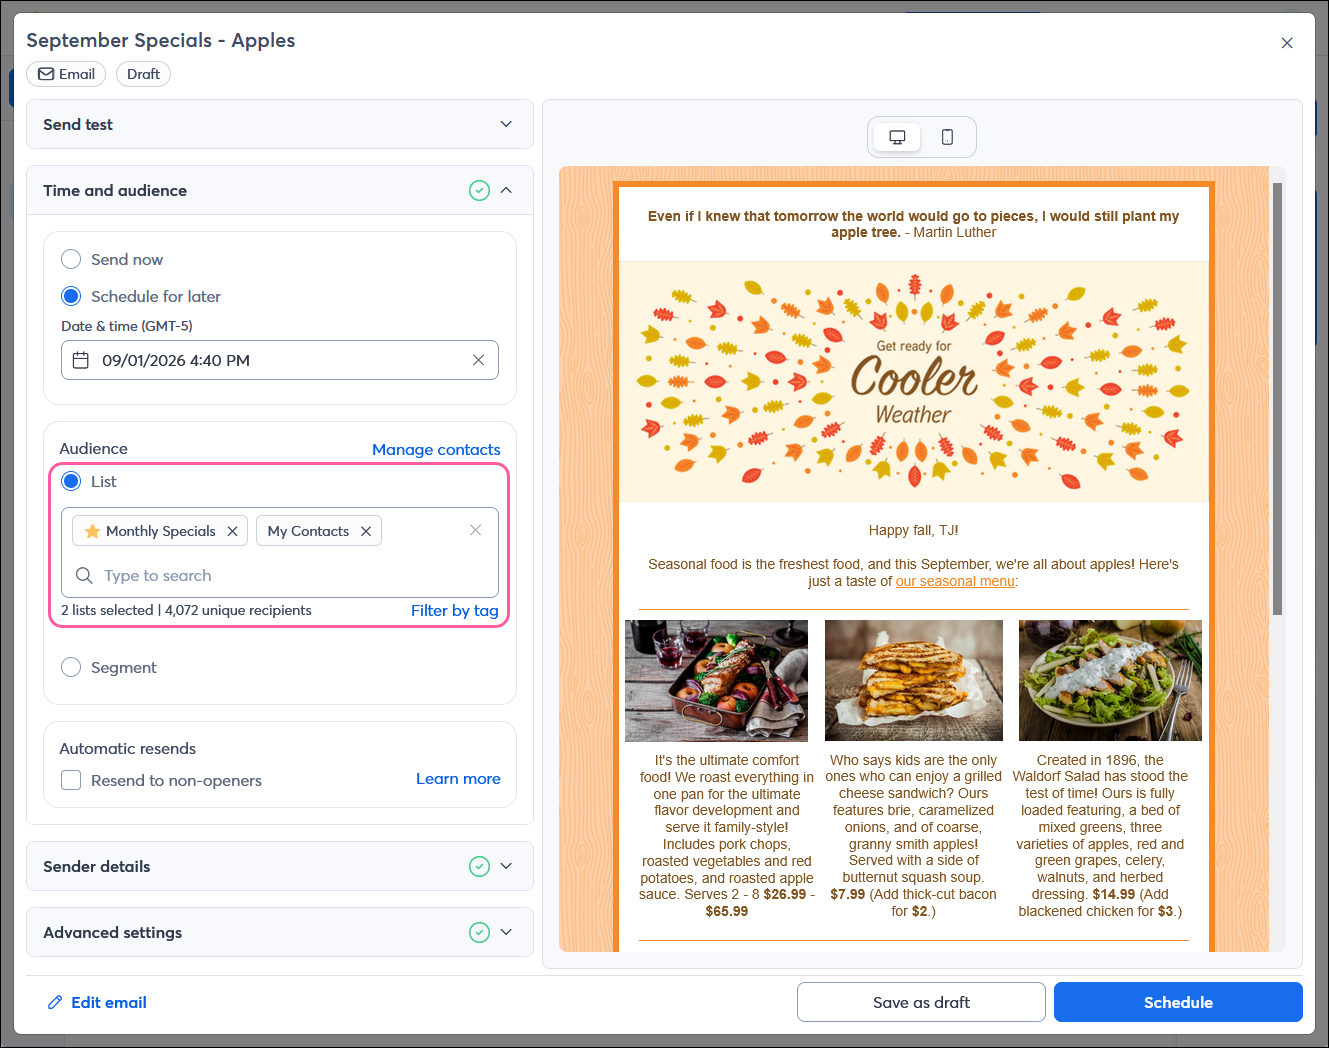Select the Segment radio button
Screen dimensions: 1329x1048
71,667
